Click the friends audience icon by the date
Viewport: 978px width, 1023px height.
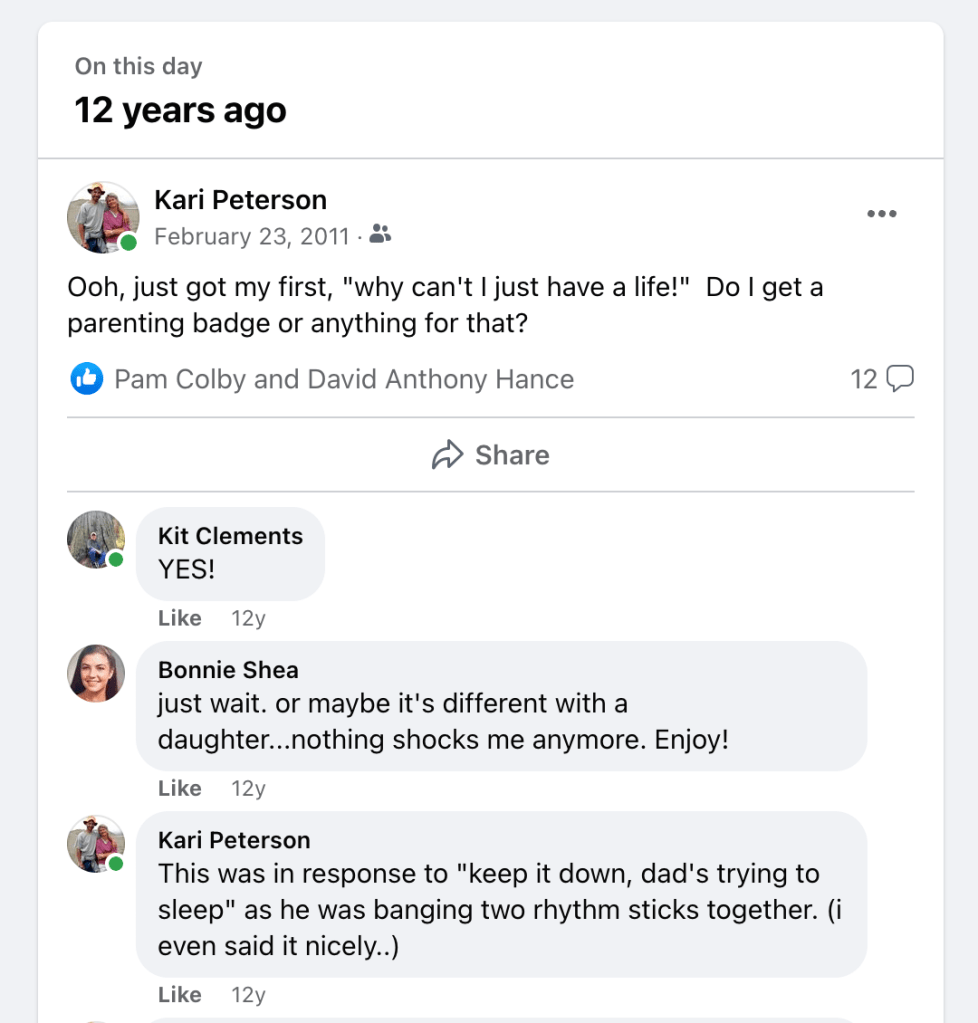(x=380, y=235)
